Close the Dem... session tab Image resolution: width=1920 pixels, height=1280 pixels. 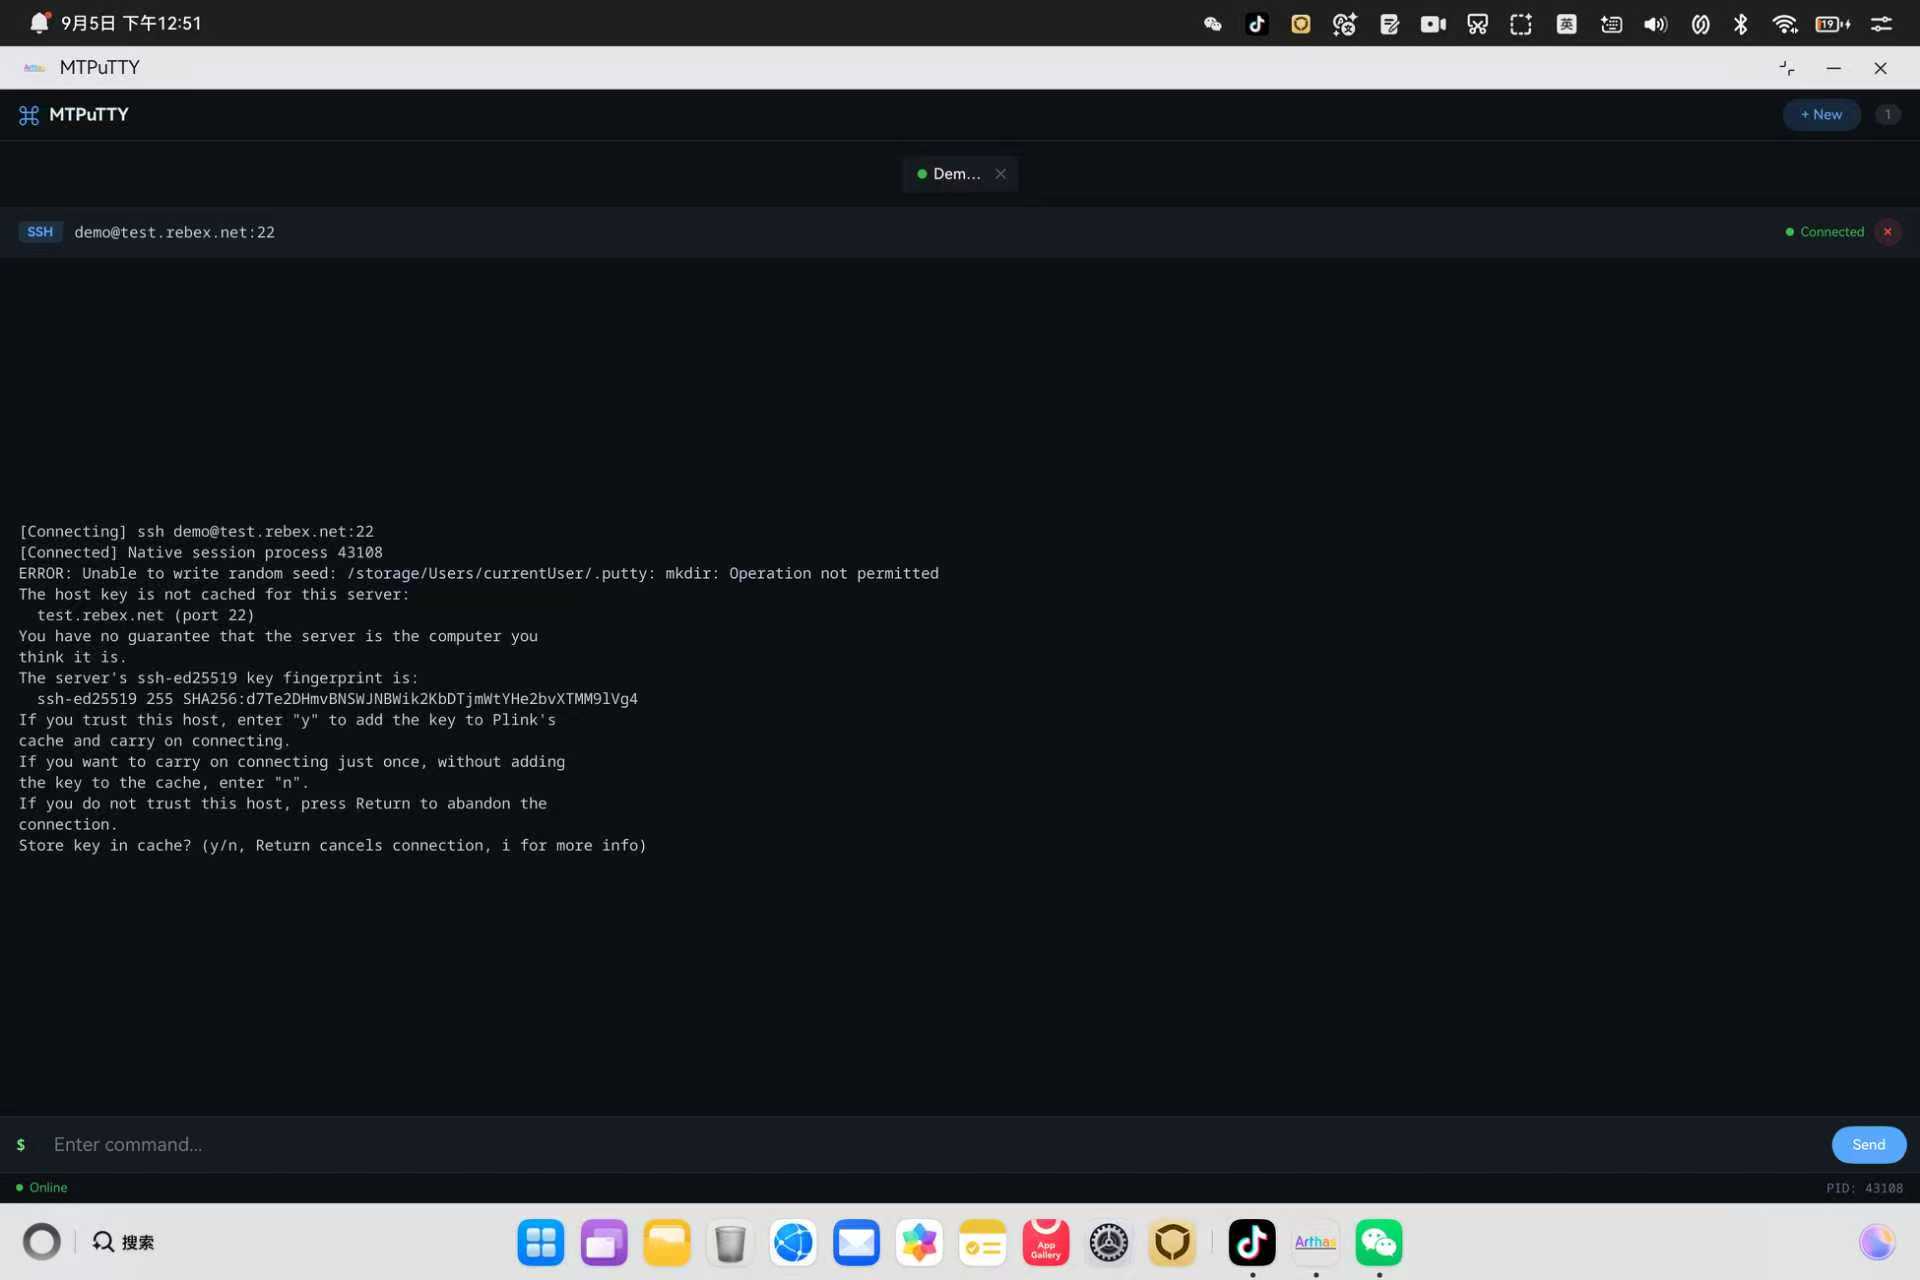1000,174
